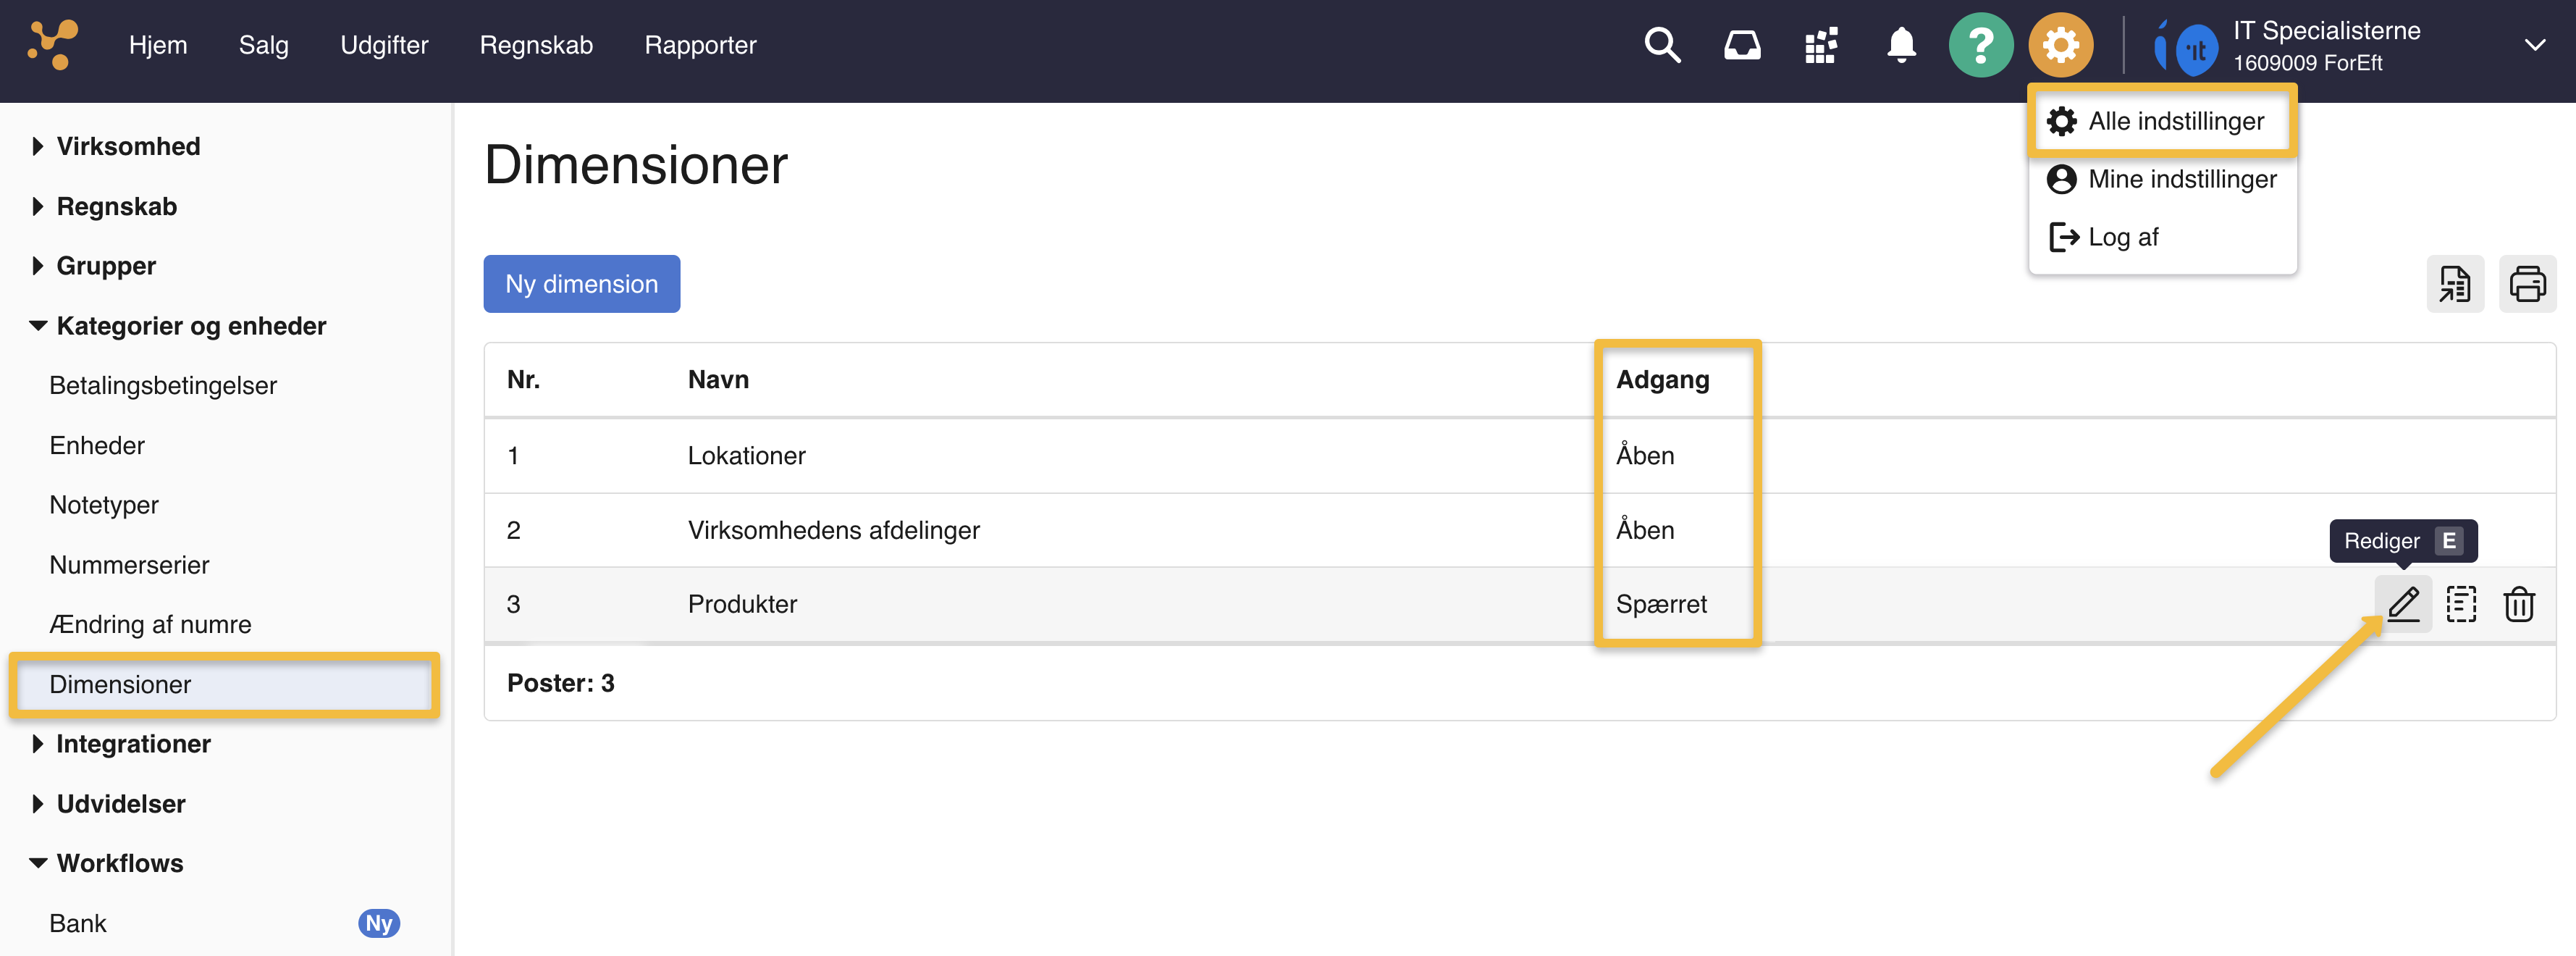The image size is (2576, 956).
Task: Expand the Virksomhed sidebar section
Action: coord(128,146)
